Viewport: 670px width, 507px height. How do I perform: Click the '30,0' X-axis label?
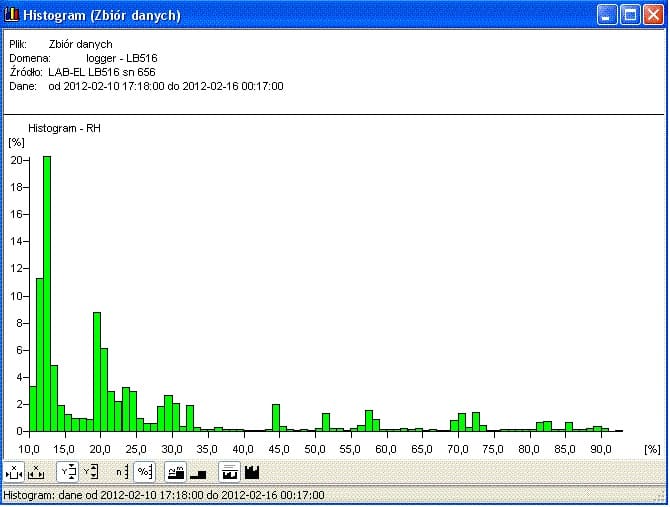click(x=172, y=449)
